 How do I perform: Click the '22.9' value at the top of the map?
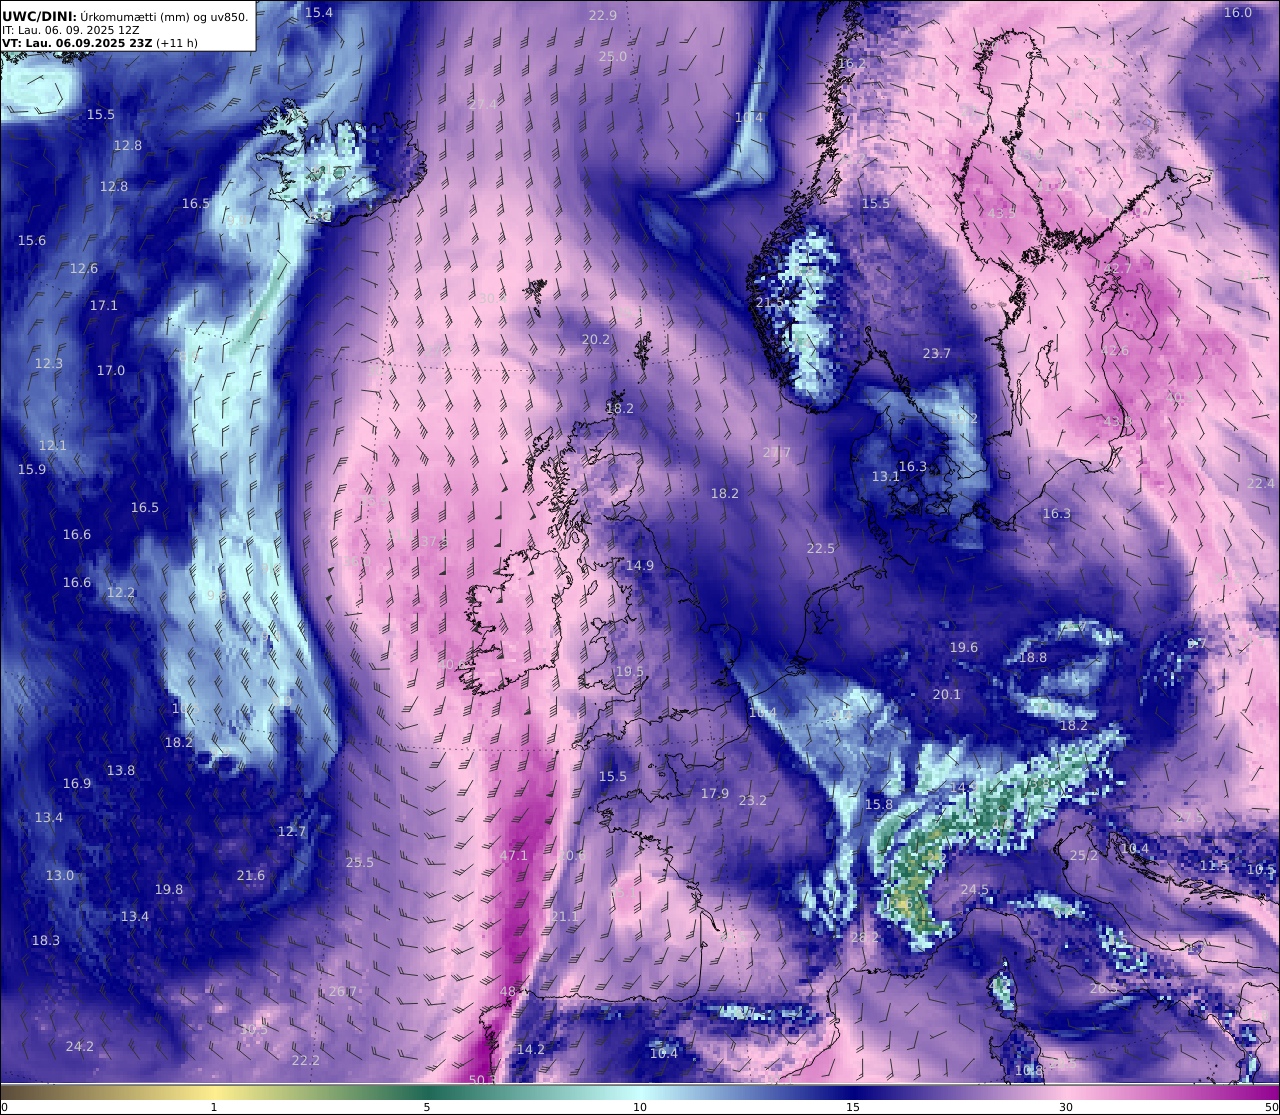tap(603, 15)
